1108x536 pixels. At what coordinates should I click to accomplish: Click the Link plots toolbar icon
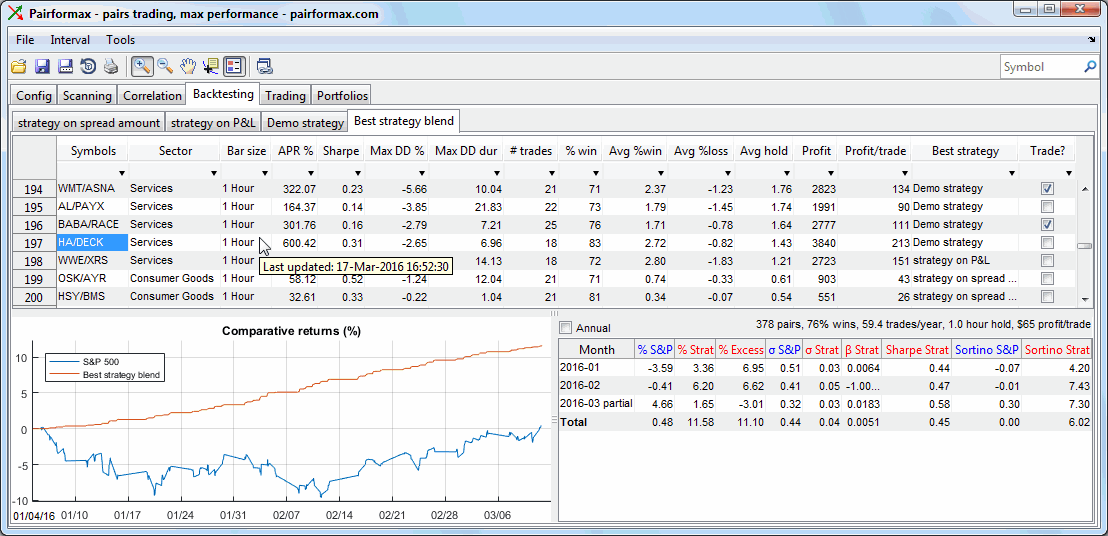click(x=265, y=66)
